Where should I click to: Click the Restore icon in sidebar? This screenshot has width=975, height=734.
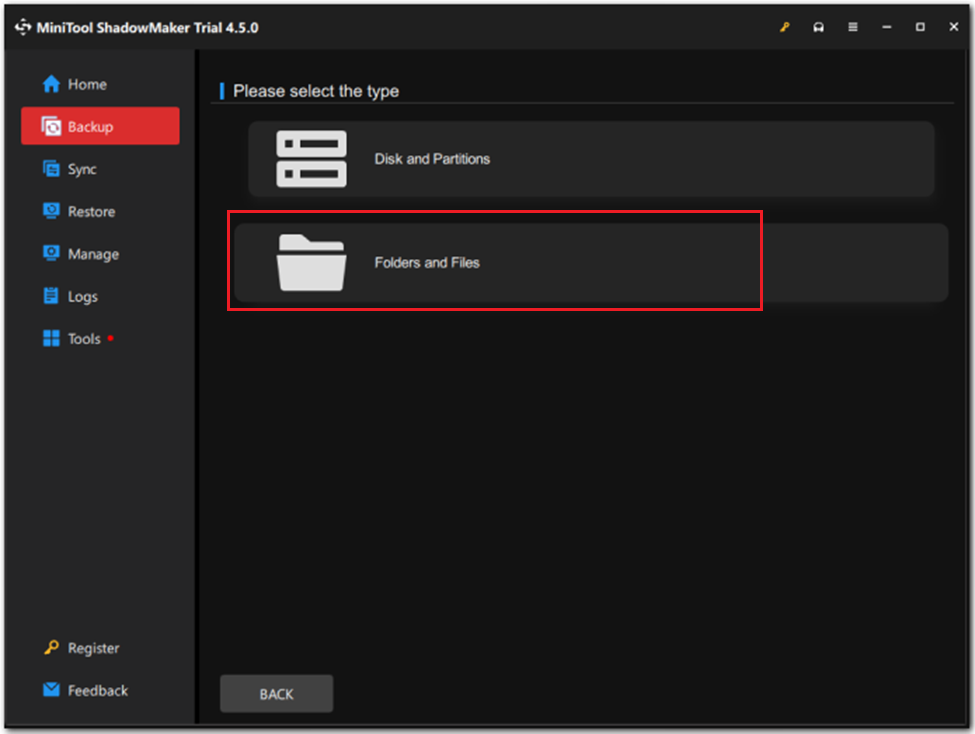click(51, 212)
